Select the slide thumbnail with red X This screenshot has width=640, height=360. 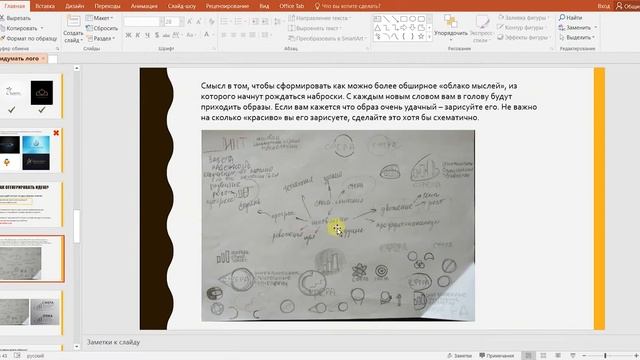[30, 150]
